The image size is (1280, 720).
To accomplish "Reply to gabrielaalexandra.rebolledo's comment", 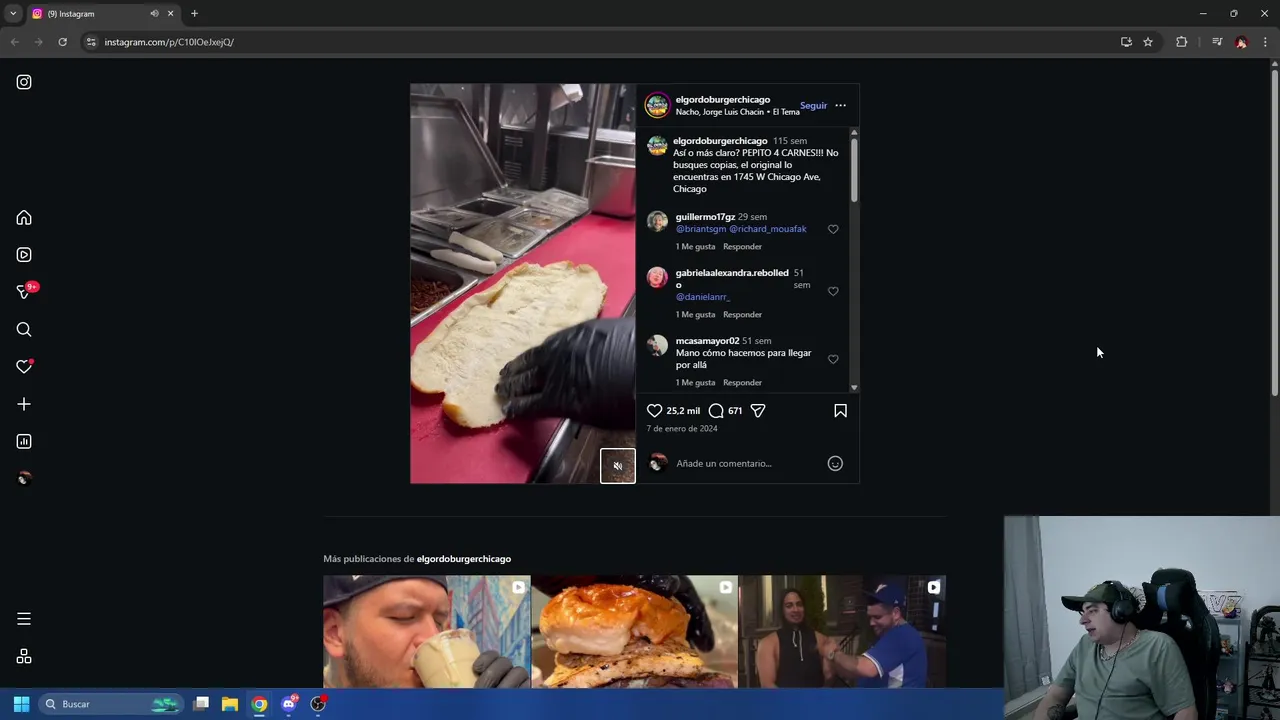I will (742, 314).
